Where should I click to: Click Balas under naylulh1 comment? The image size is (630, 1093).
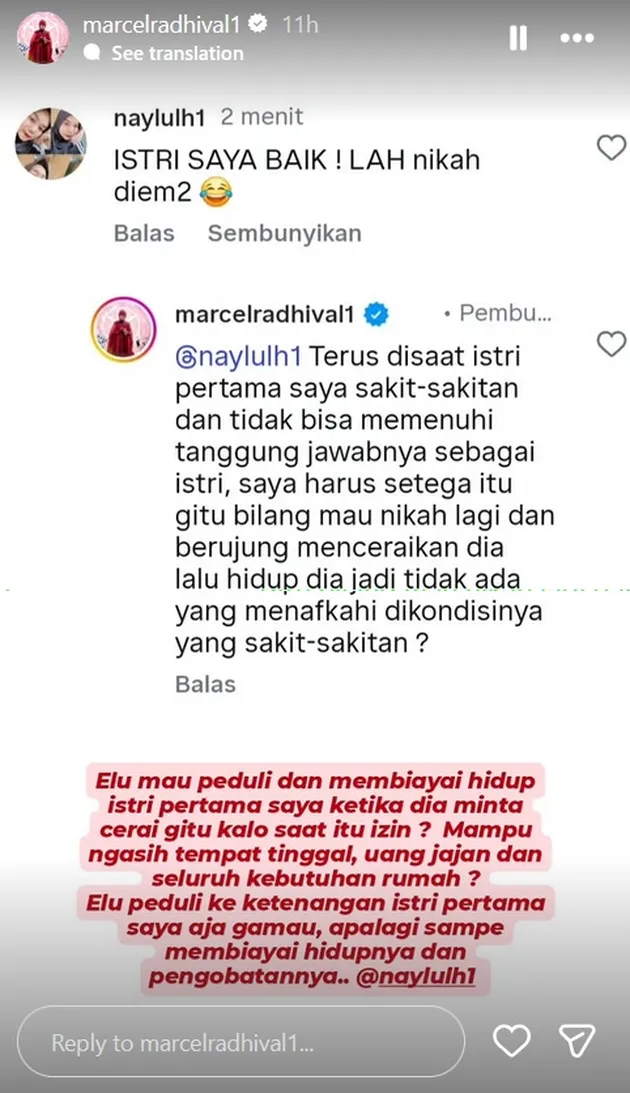(x=144, y=233)
